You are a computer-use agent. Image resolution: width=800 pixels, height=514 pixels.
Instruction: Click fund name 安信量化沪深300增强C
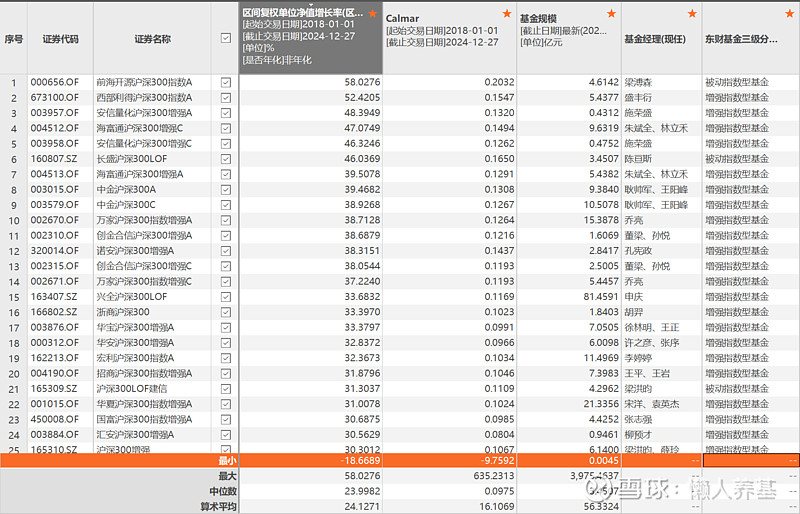tap(144, 143)
